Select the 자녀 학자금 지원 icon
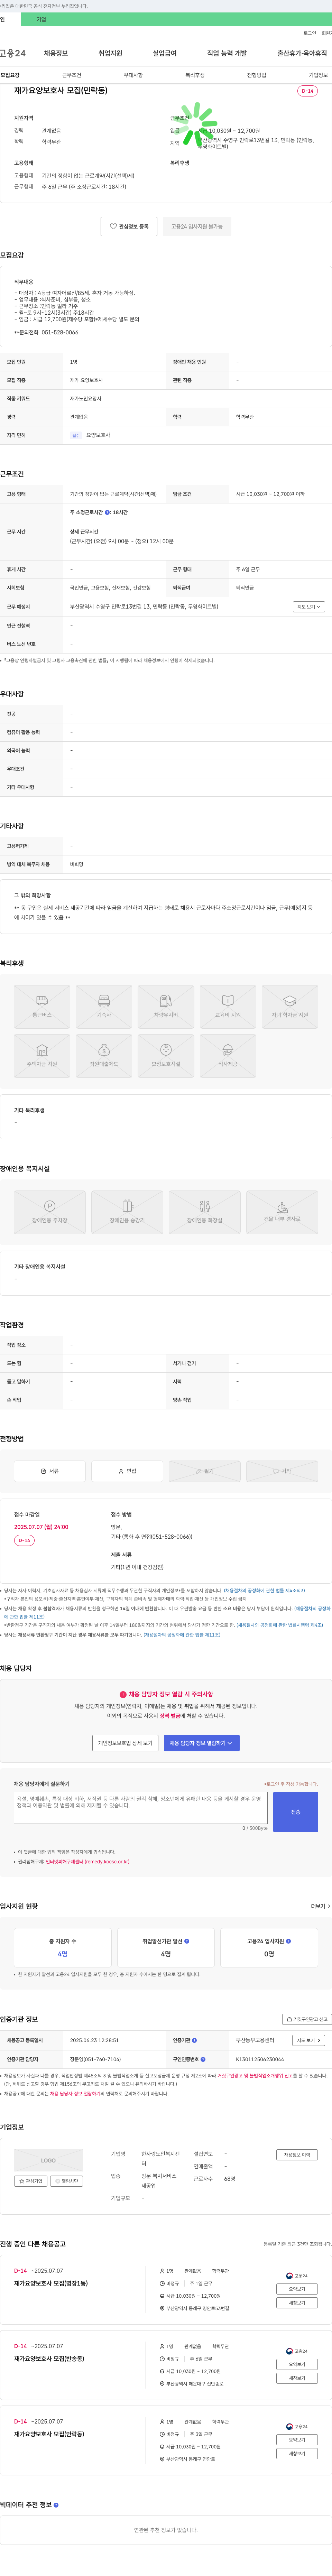332x2576 pixels. click(290, 1007)
